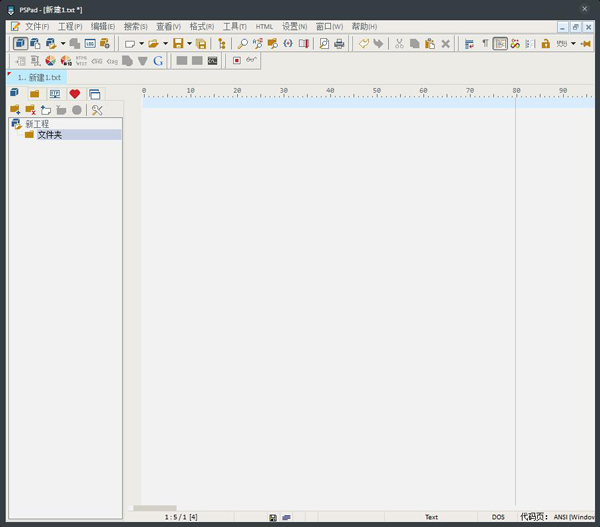The image size is (600, 527).
Task: Toggle the project panel cube button
Action: point(20,43)
